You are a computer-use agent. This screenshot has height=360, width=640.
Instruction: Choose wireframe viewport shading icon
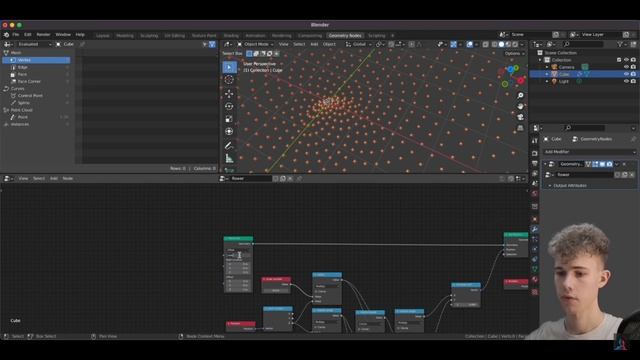495,44
